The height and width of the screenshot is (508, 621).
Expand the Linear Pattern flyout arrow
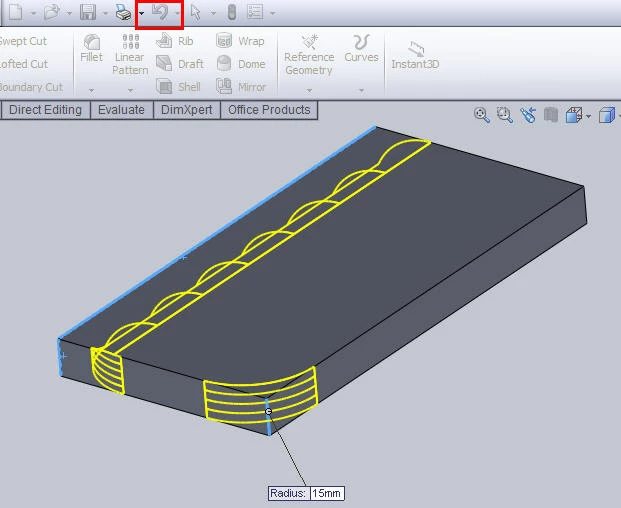tap(130, 90)
